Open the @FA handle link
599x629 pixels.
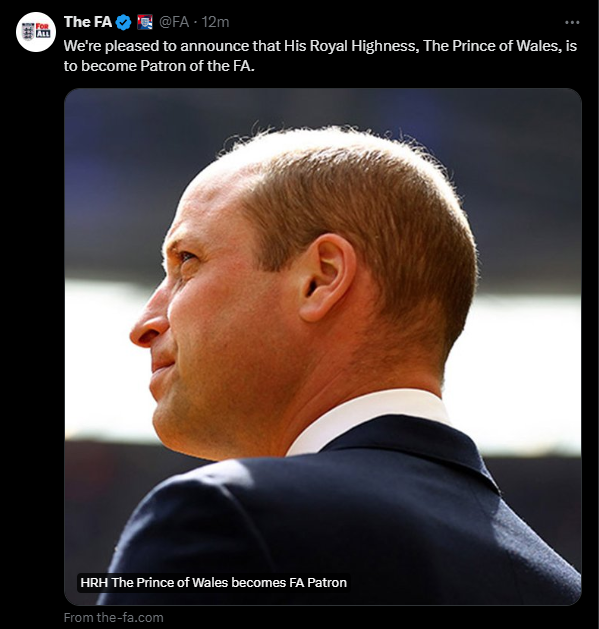(174, 22)
